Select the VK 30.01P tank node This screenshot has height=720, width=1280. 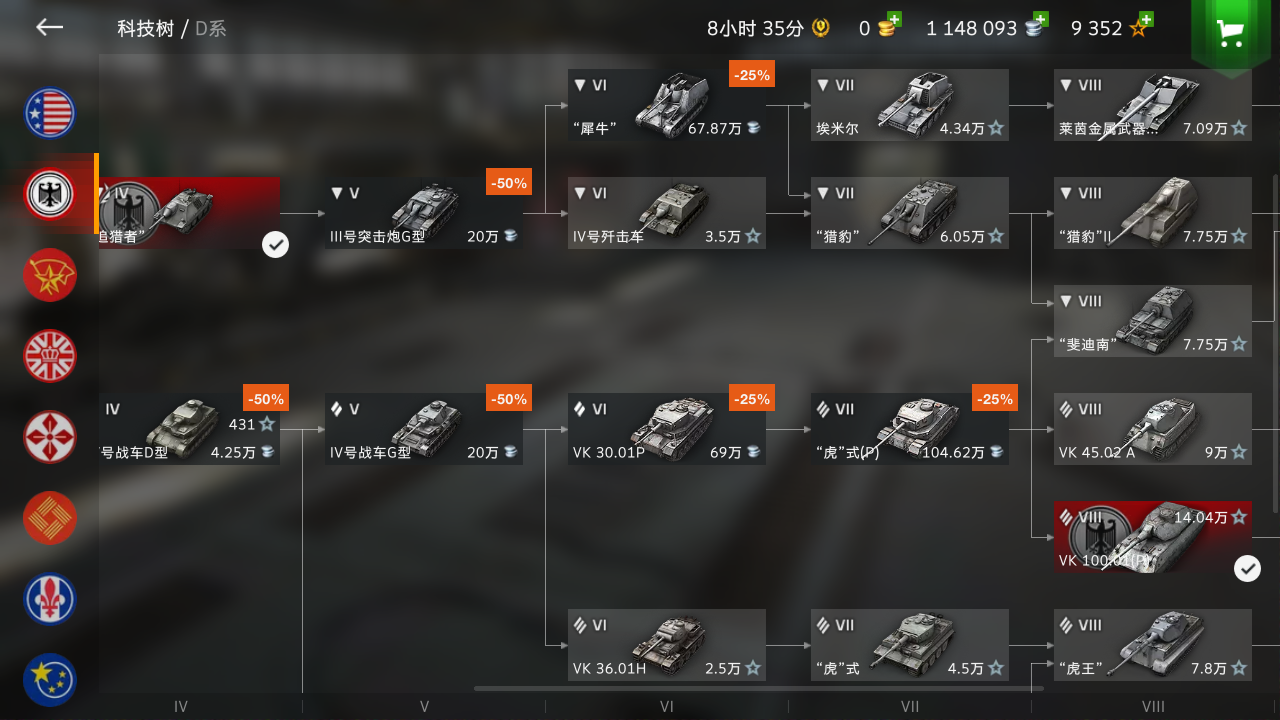point(667,429)
